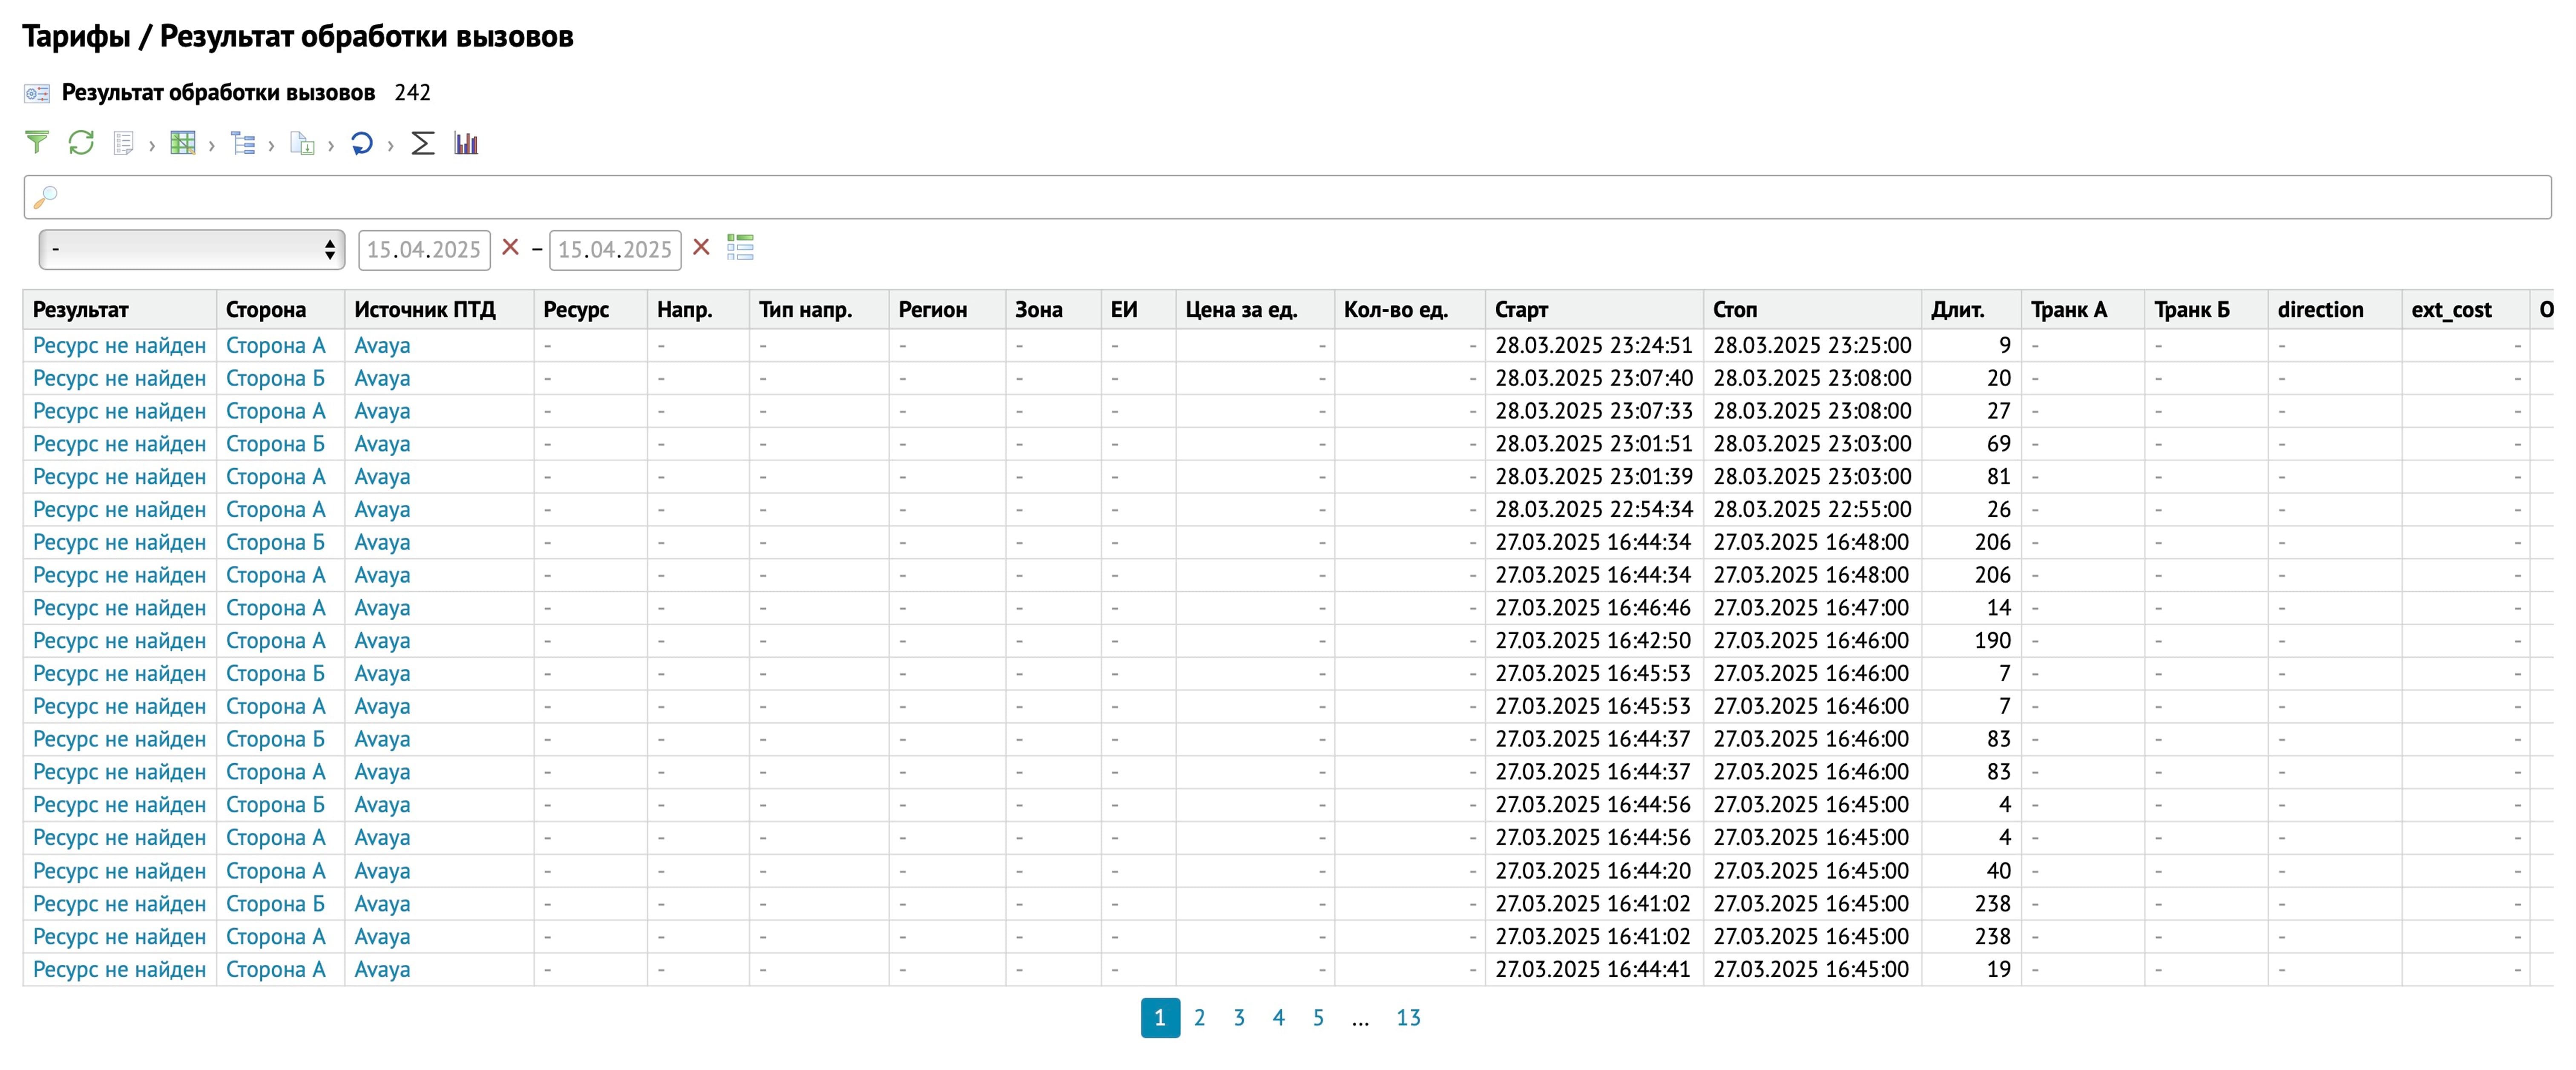The width and height of the screenshot is (2576, 1070).
Task: Select start time 28.03.2025 23:01:39 cell
Action: 1593,477
